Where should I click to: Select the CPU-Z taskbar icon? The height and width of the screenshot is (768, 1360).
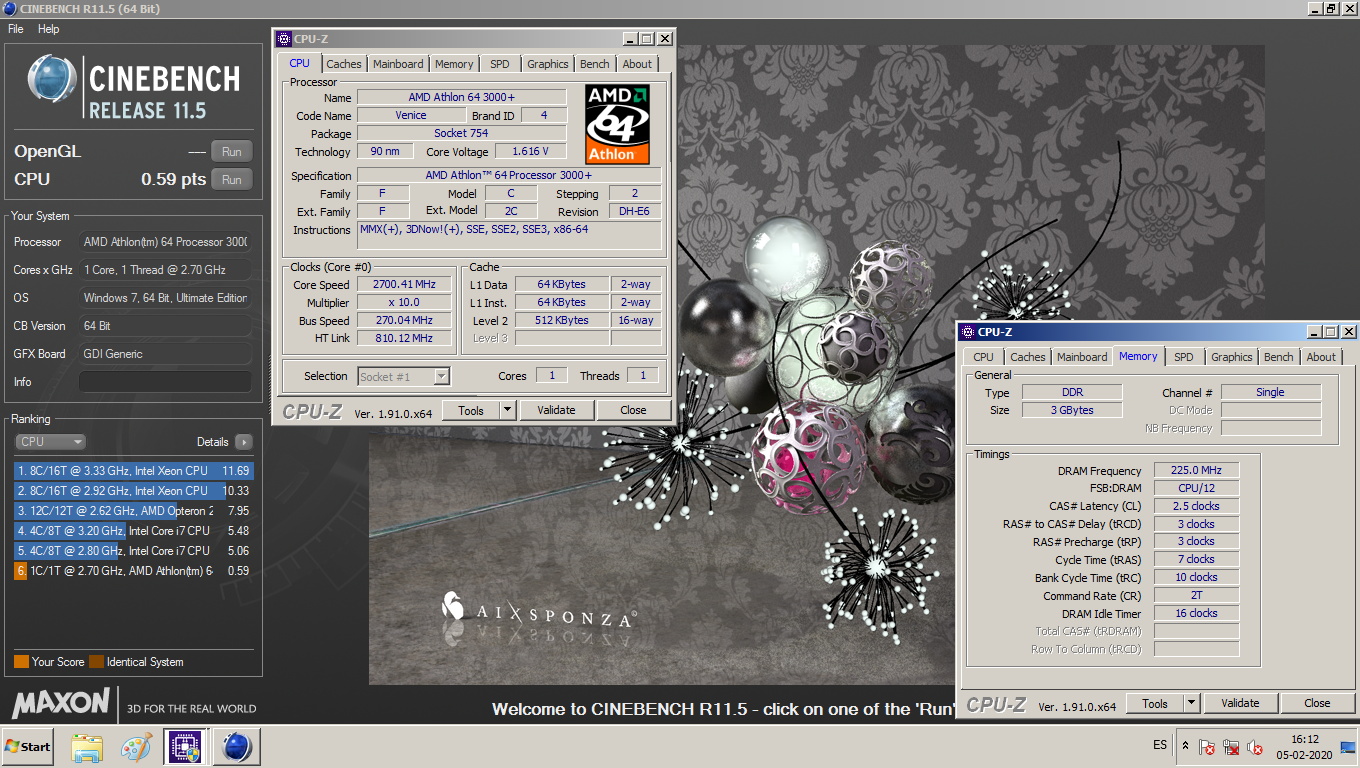click(184, 747)
